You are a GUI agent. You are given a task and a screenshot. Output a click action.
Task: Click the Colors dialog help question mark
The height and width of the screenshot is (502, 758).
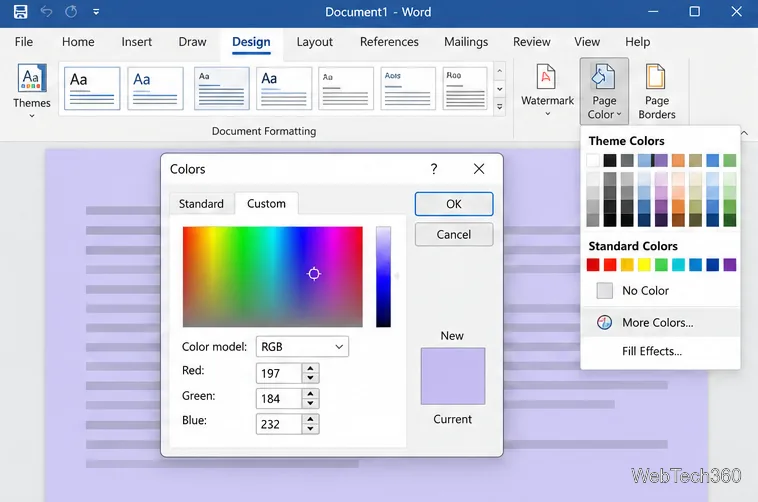(434, 169)
